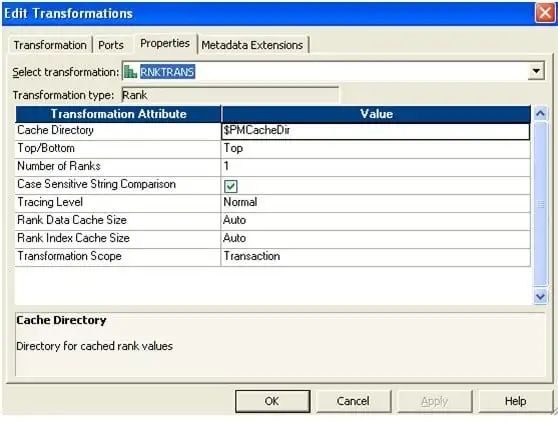This screenshot has width=558, height=422.
Task: Switch to the Transformation tab
Action: (x=50, y=45)
